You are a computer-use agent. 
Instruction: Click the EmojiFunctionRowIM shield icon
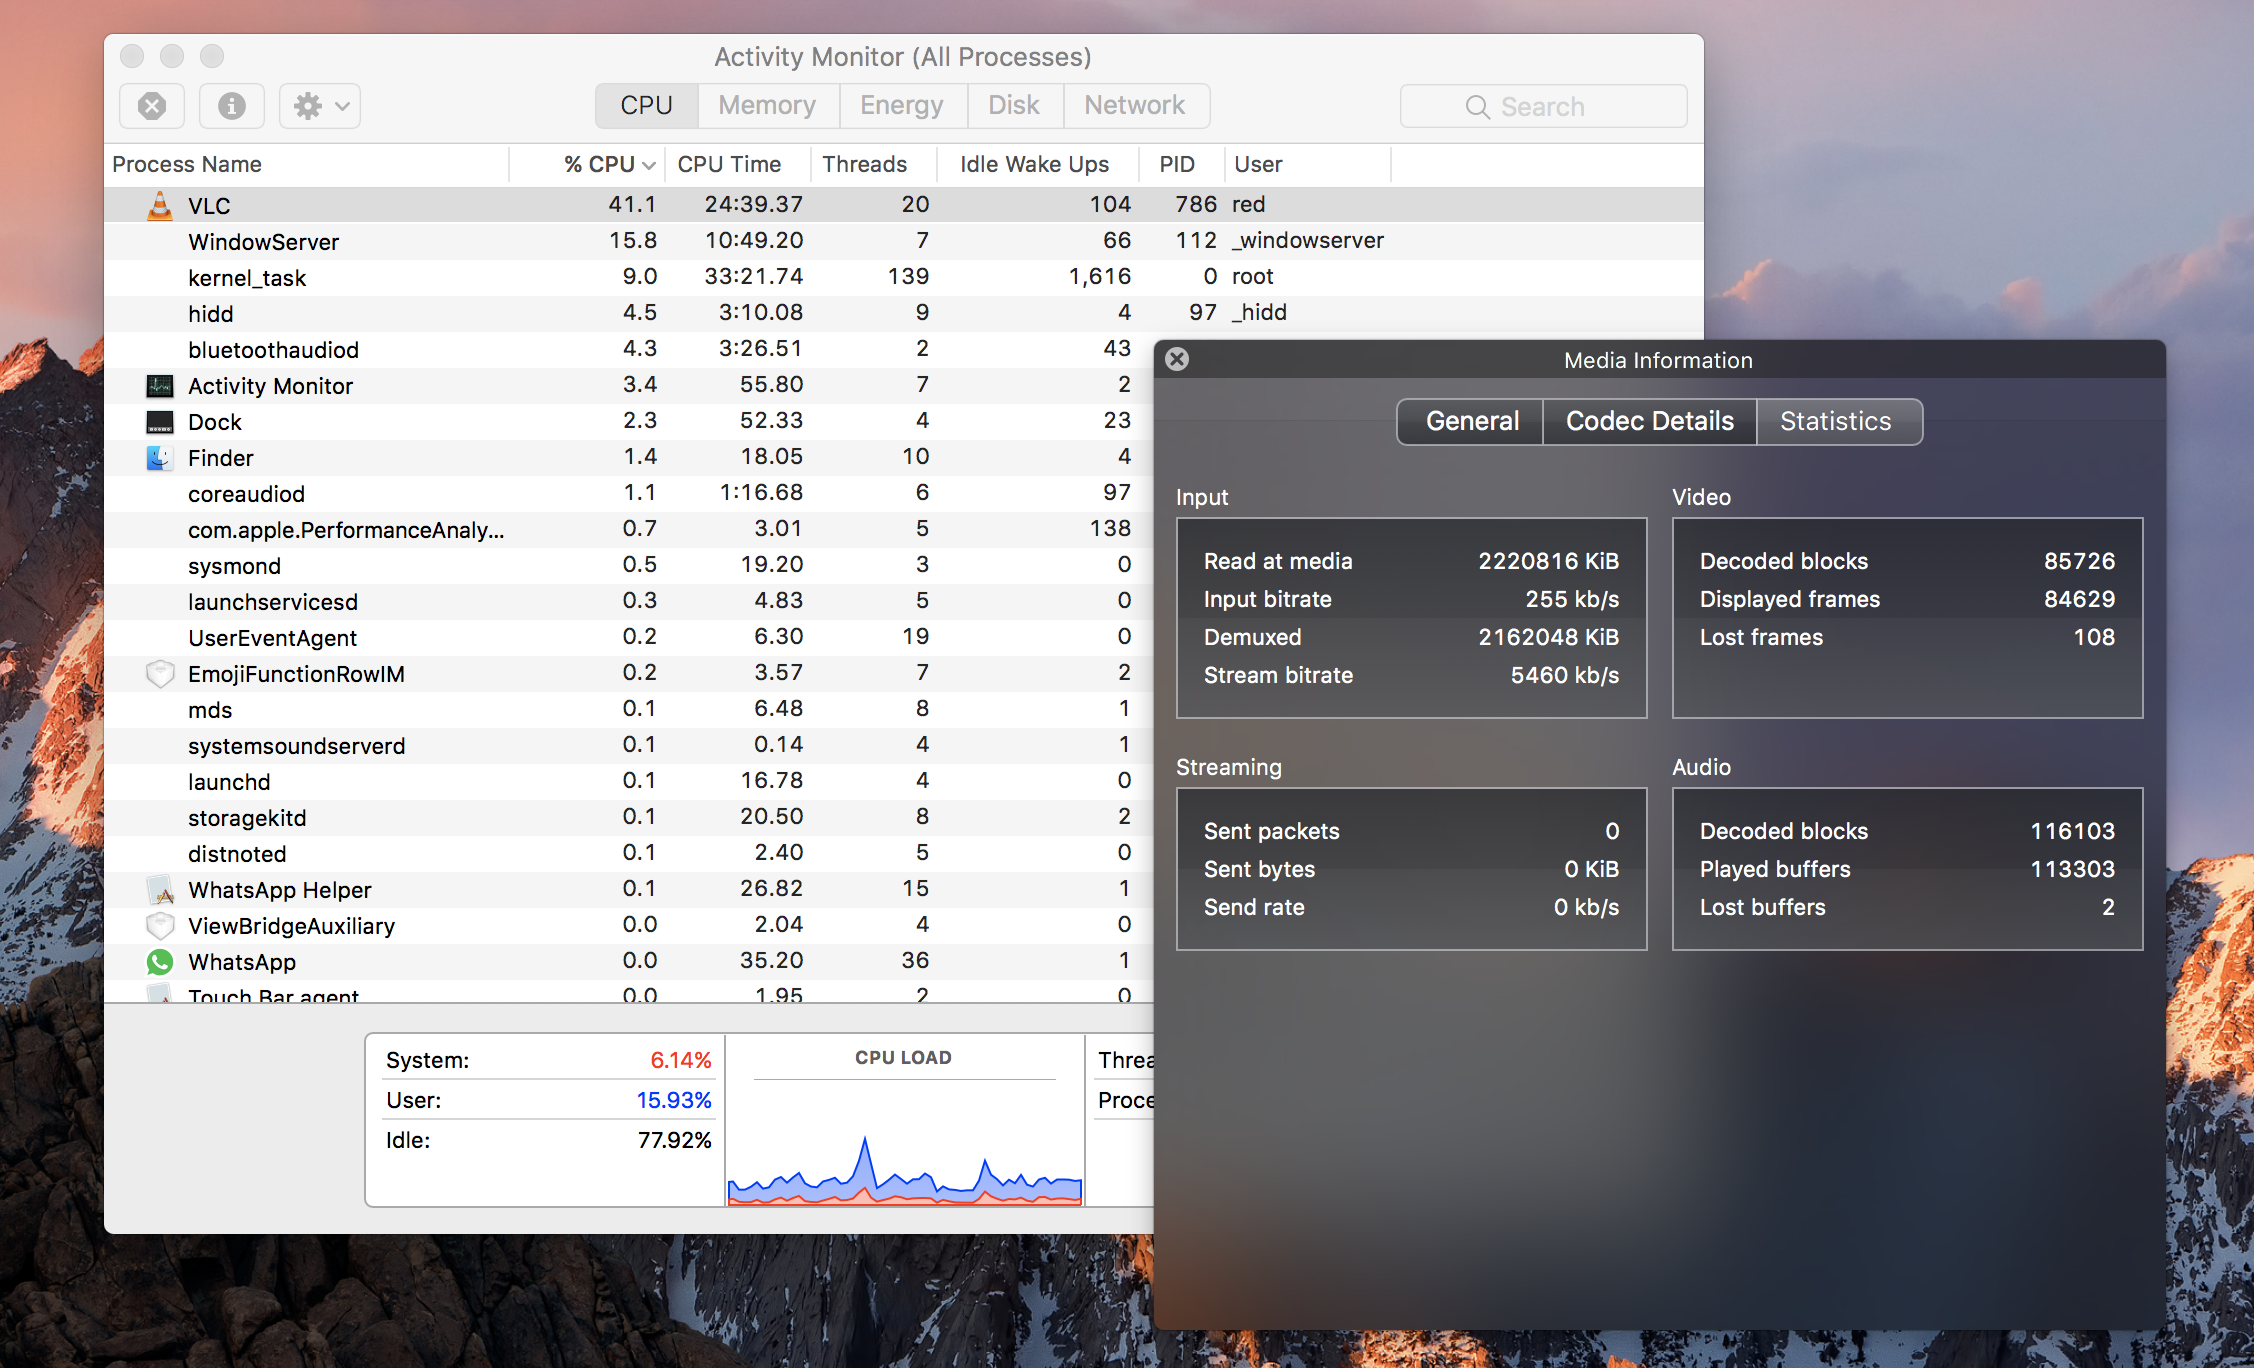coord(160,674)
